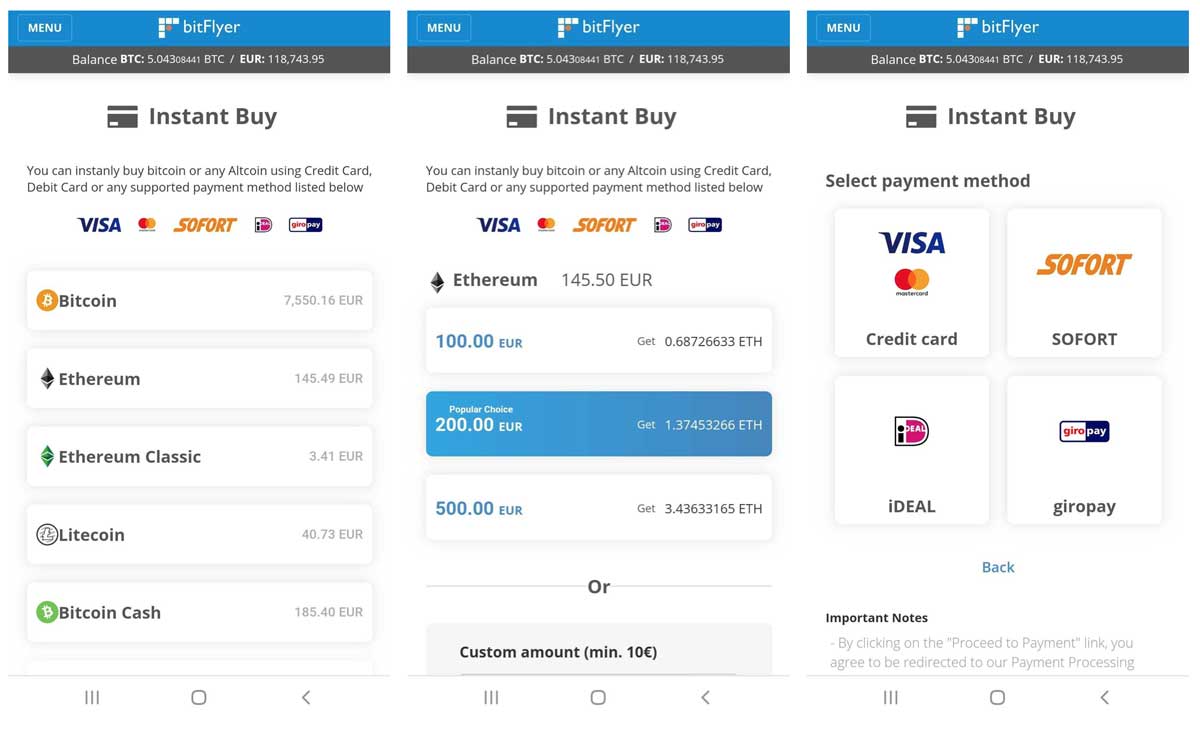The height and width of the screenshot is (740, 1200).
Task: Focus the Custom amount input field
Action: pyautogui.click(x=599, y=674)
